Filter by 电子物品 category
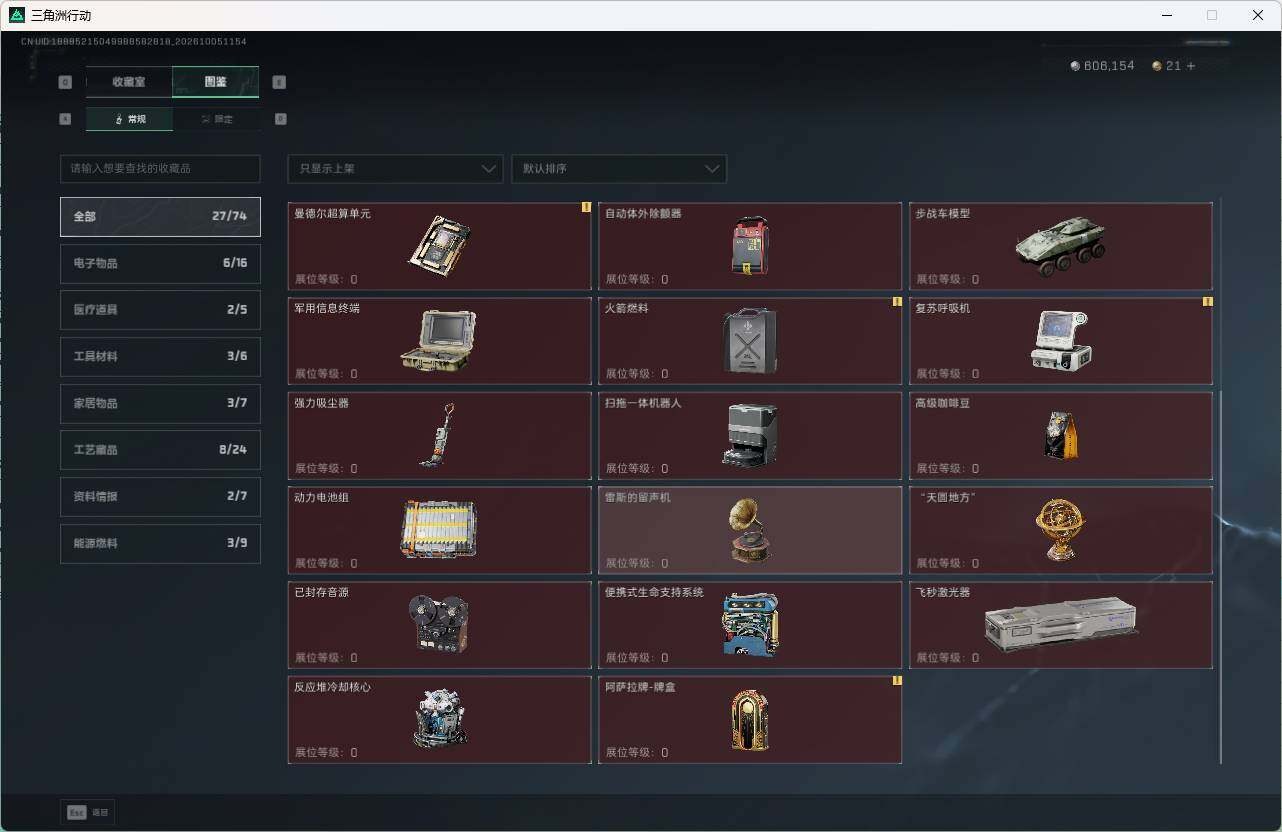 [x=160, y=263]
